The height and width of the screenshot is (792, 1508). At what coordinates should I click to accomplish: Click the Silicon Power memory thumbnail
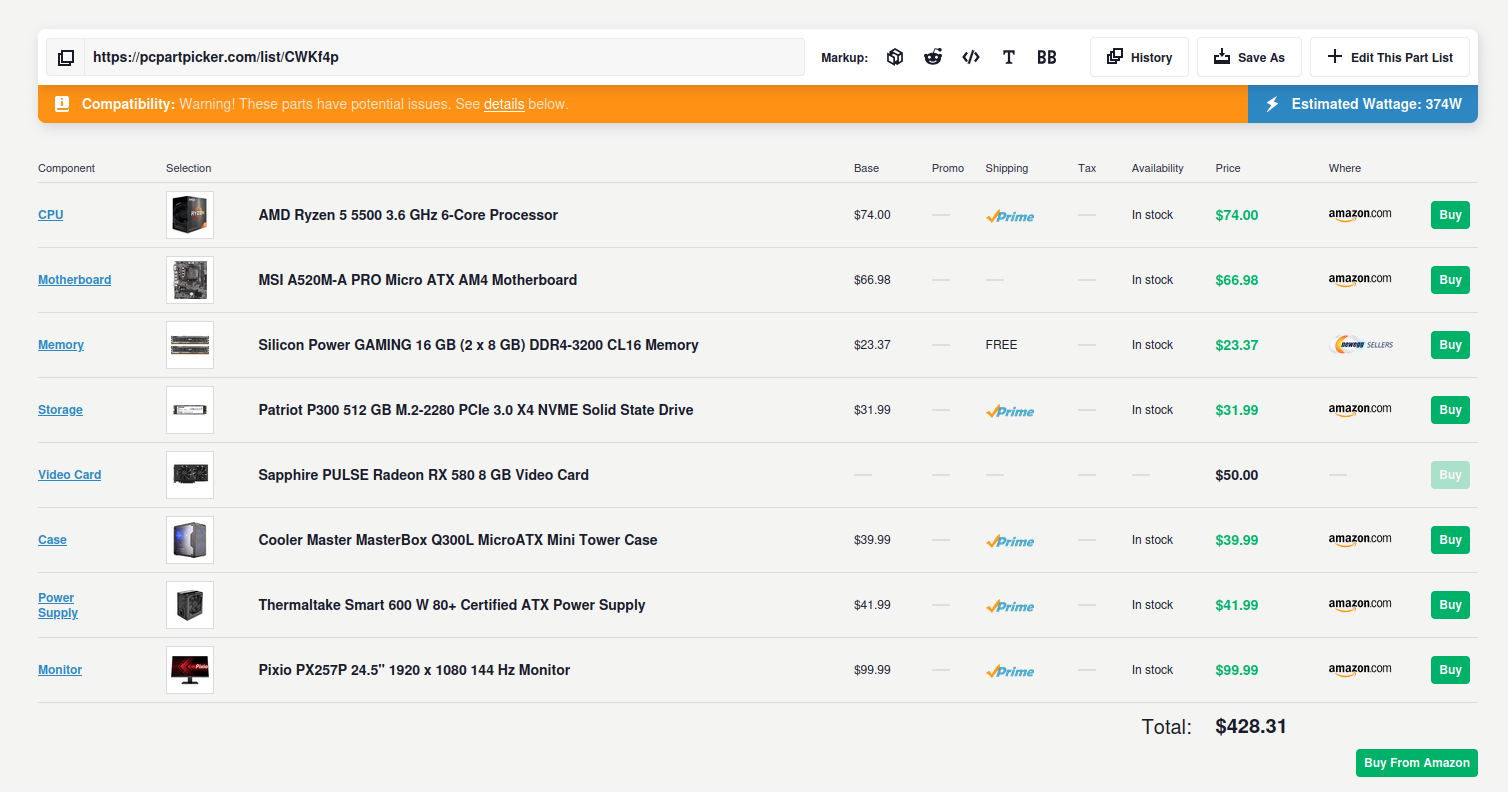pos(190,345)
